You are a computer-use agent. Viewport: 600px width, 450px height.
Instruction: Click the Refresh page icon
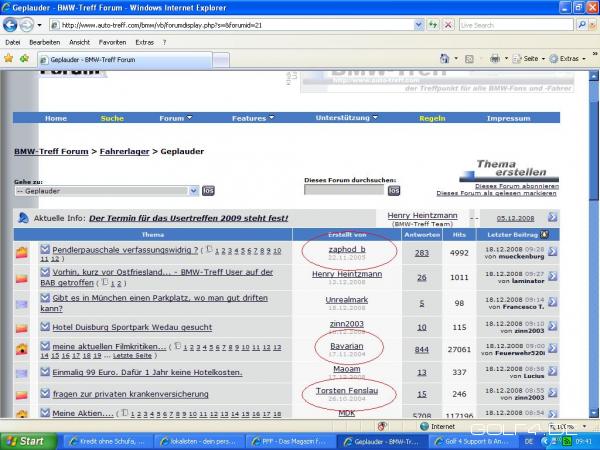coord(433,25)
